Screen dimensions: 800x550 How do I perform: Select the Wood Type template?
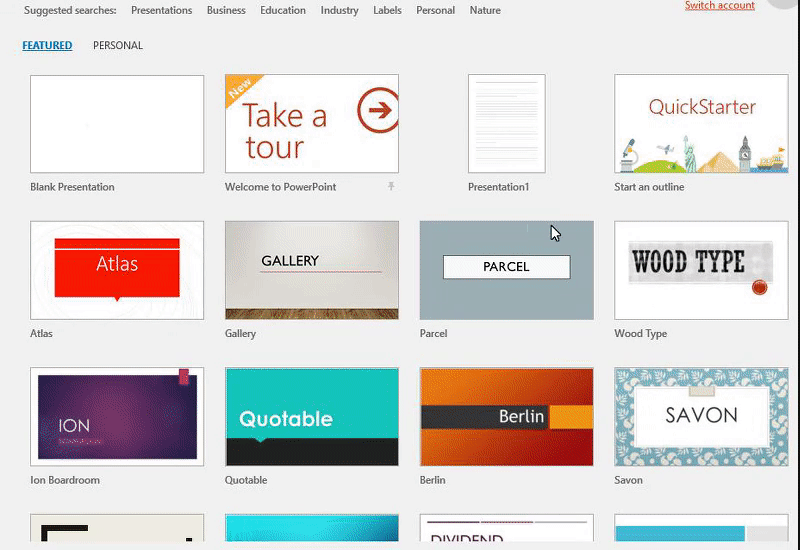(x=701, y=270)
